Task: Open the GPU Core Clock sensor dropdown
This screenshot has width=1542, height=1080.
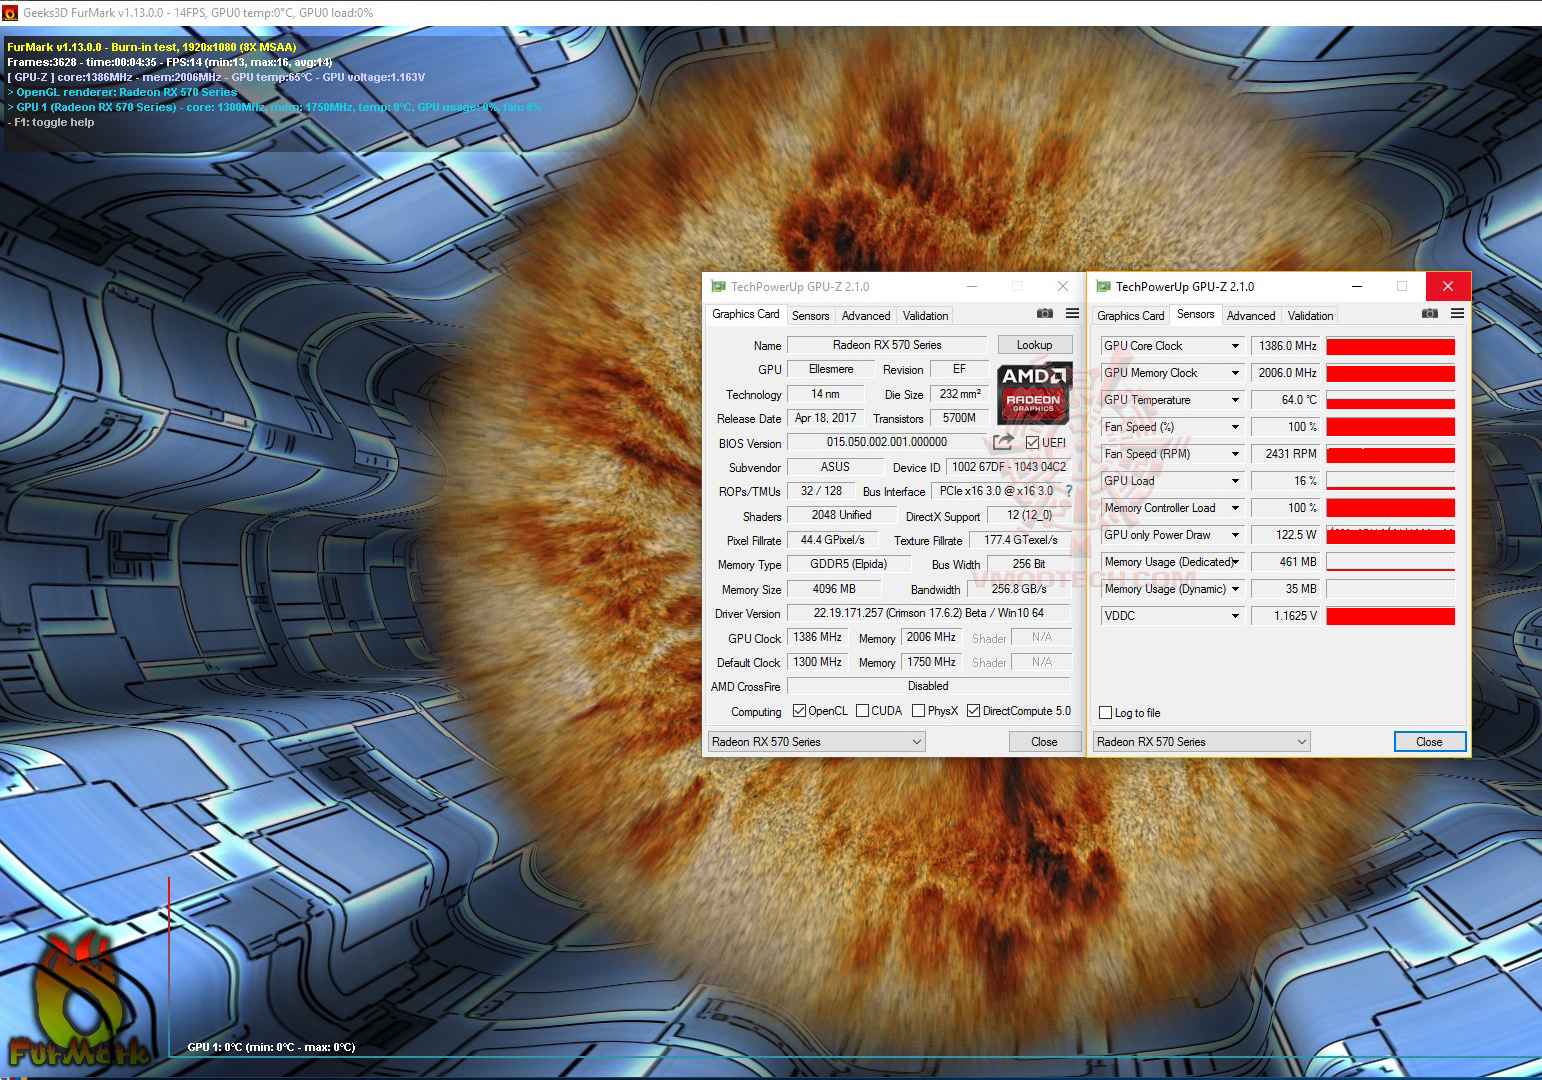Action: pyautogui.click(x=1235, y=346)
